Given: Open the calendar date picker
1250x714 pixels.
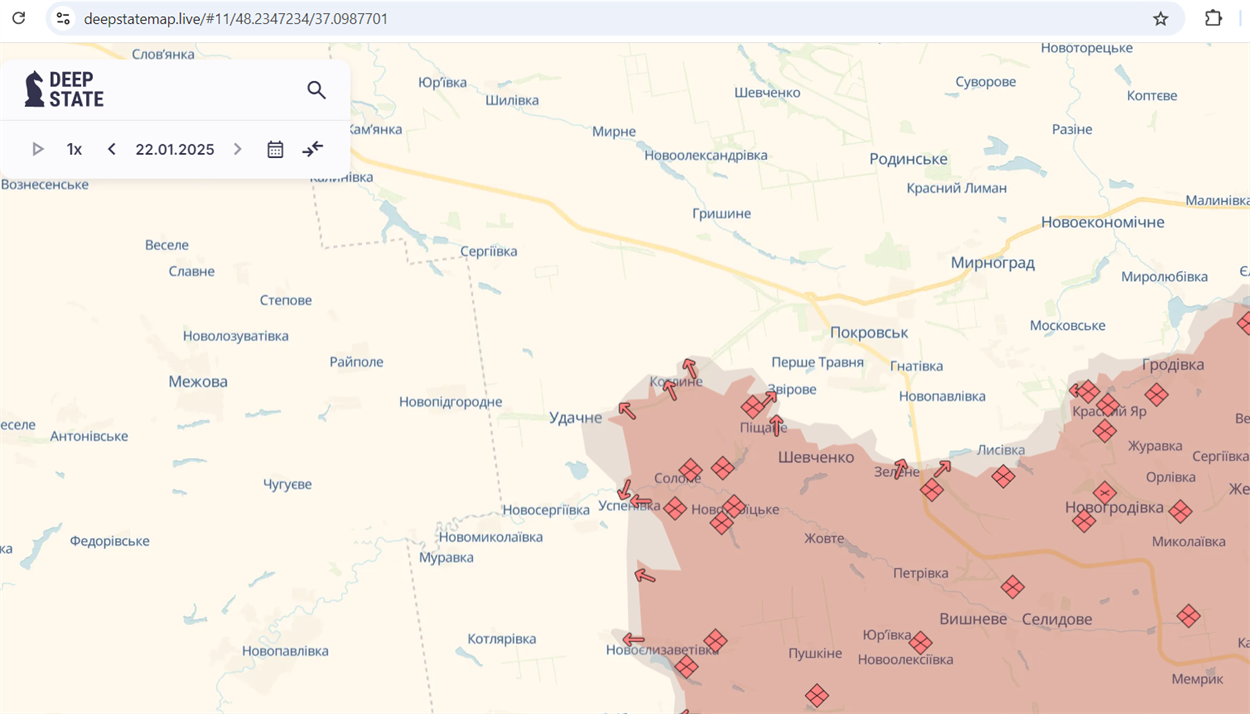Looking at the screenshot, I should (275, 149).
